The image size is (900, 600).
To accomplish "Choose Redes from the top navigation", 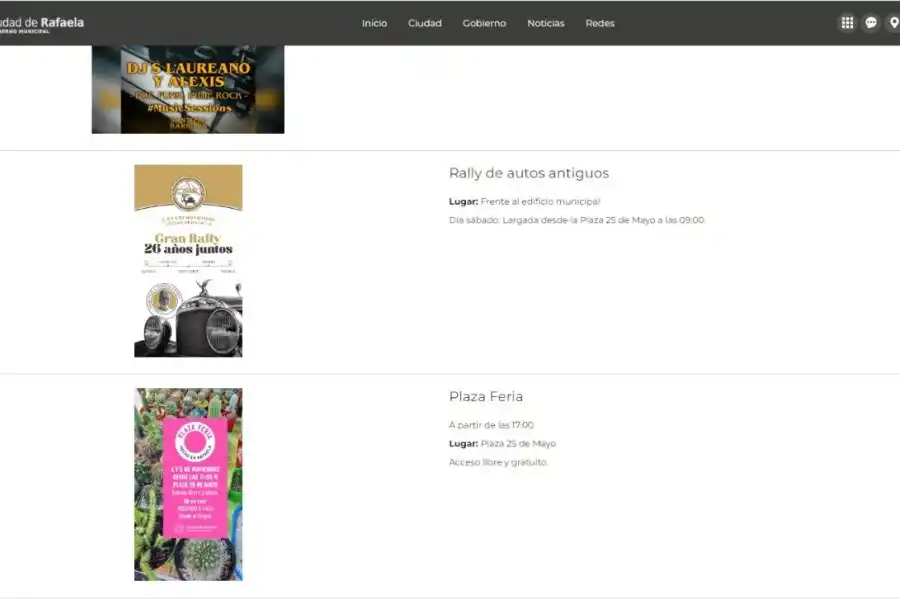I will click(x=600, y=23).
